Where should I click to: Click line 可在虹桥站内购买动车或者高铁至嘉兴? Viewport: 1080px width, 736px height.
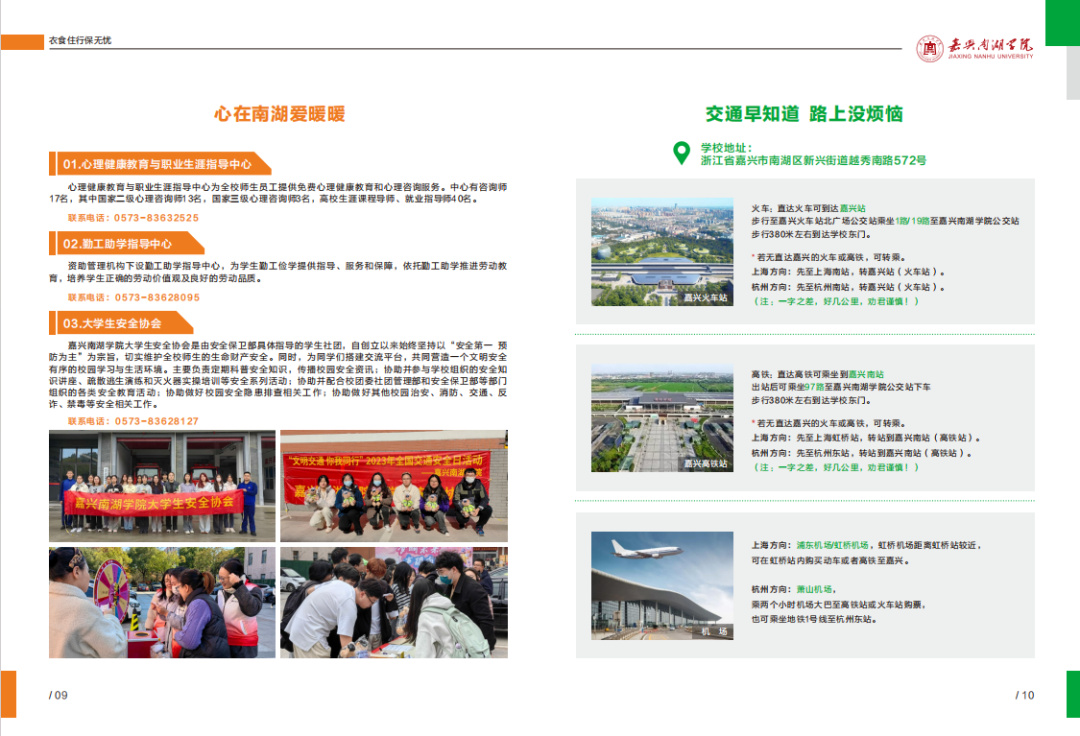coord(831,560)
